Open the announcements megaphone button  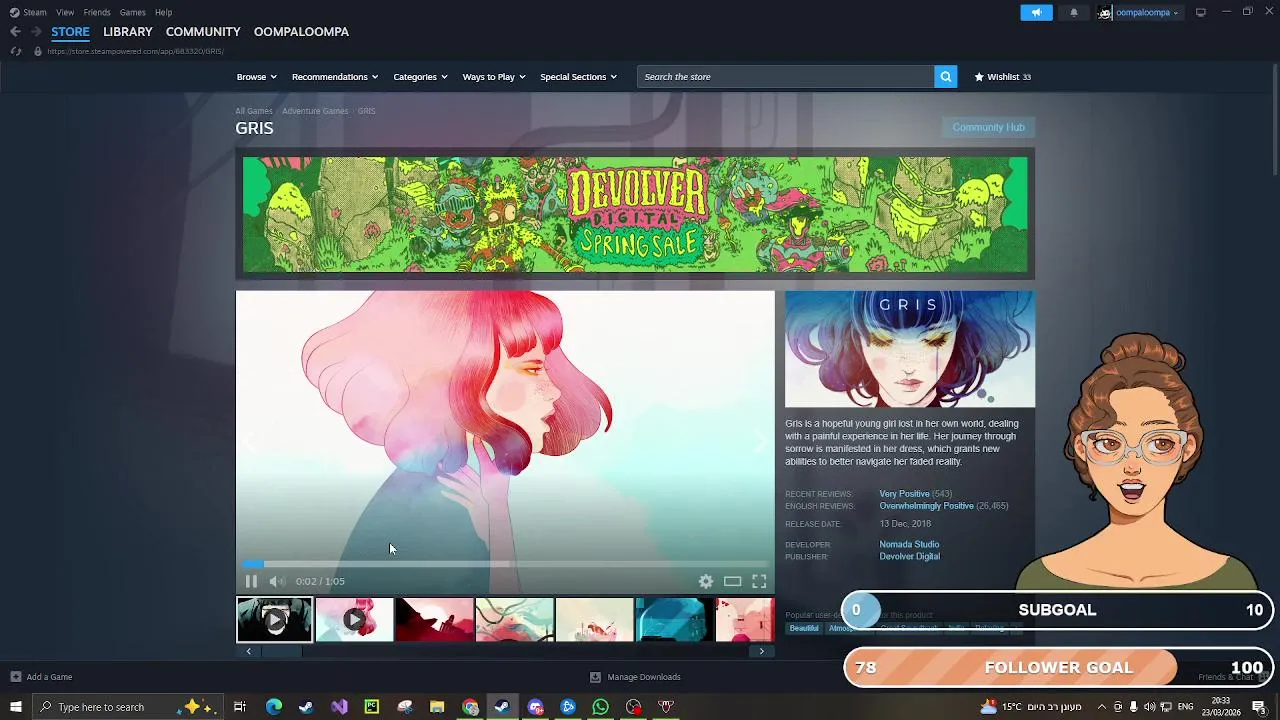click(1036, 12)
